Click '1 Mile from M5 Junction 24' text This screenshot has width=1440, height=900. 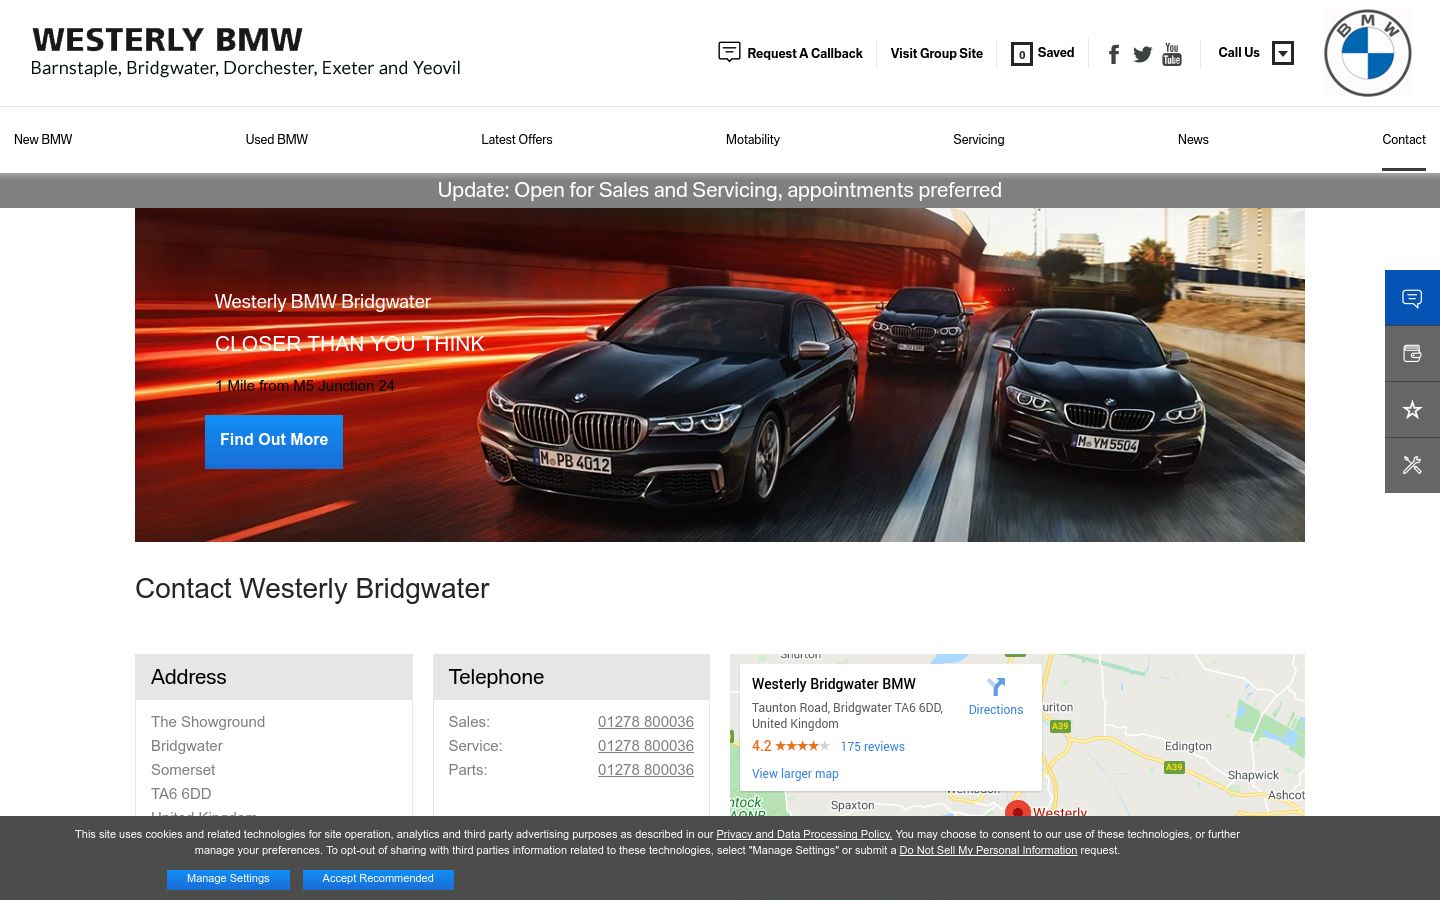305,386
